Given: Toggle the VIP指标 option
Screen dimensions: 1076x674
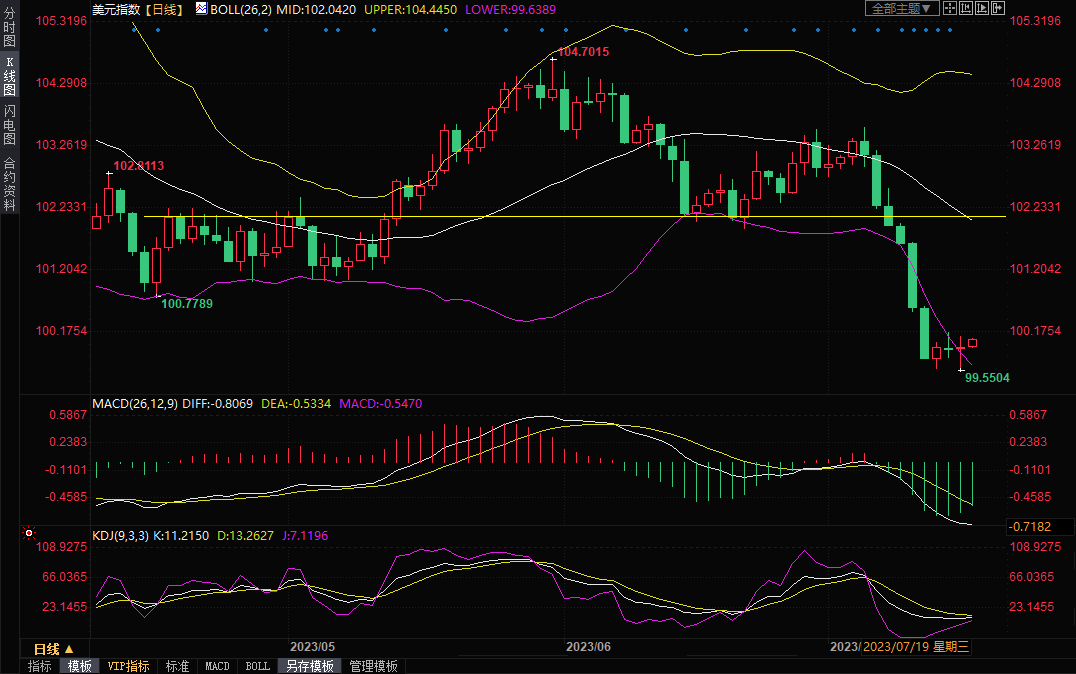Looking at the screenshot, I should 128,666.
